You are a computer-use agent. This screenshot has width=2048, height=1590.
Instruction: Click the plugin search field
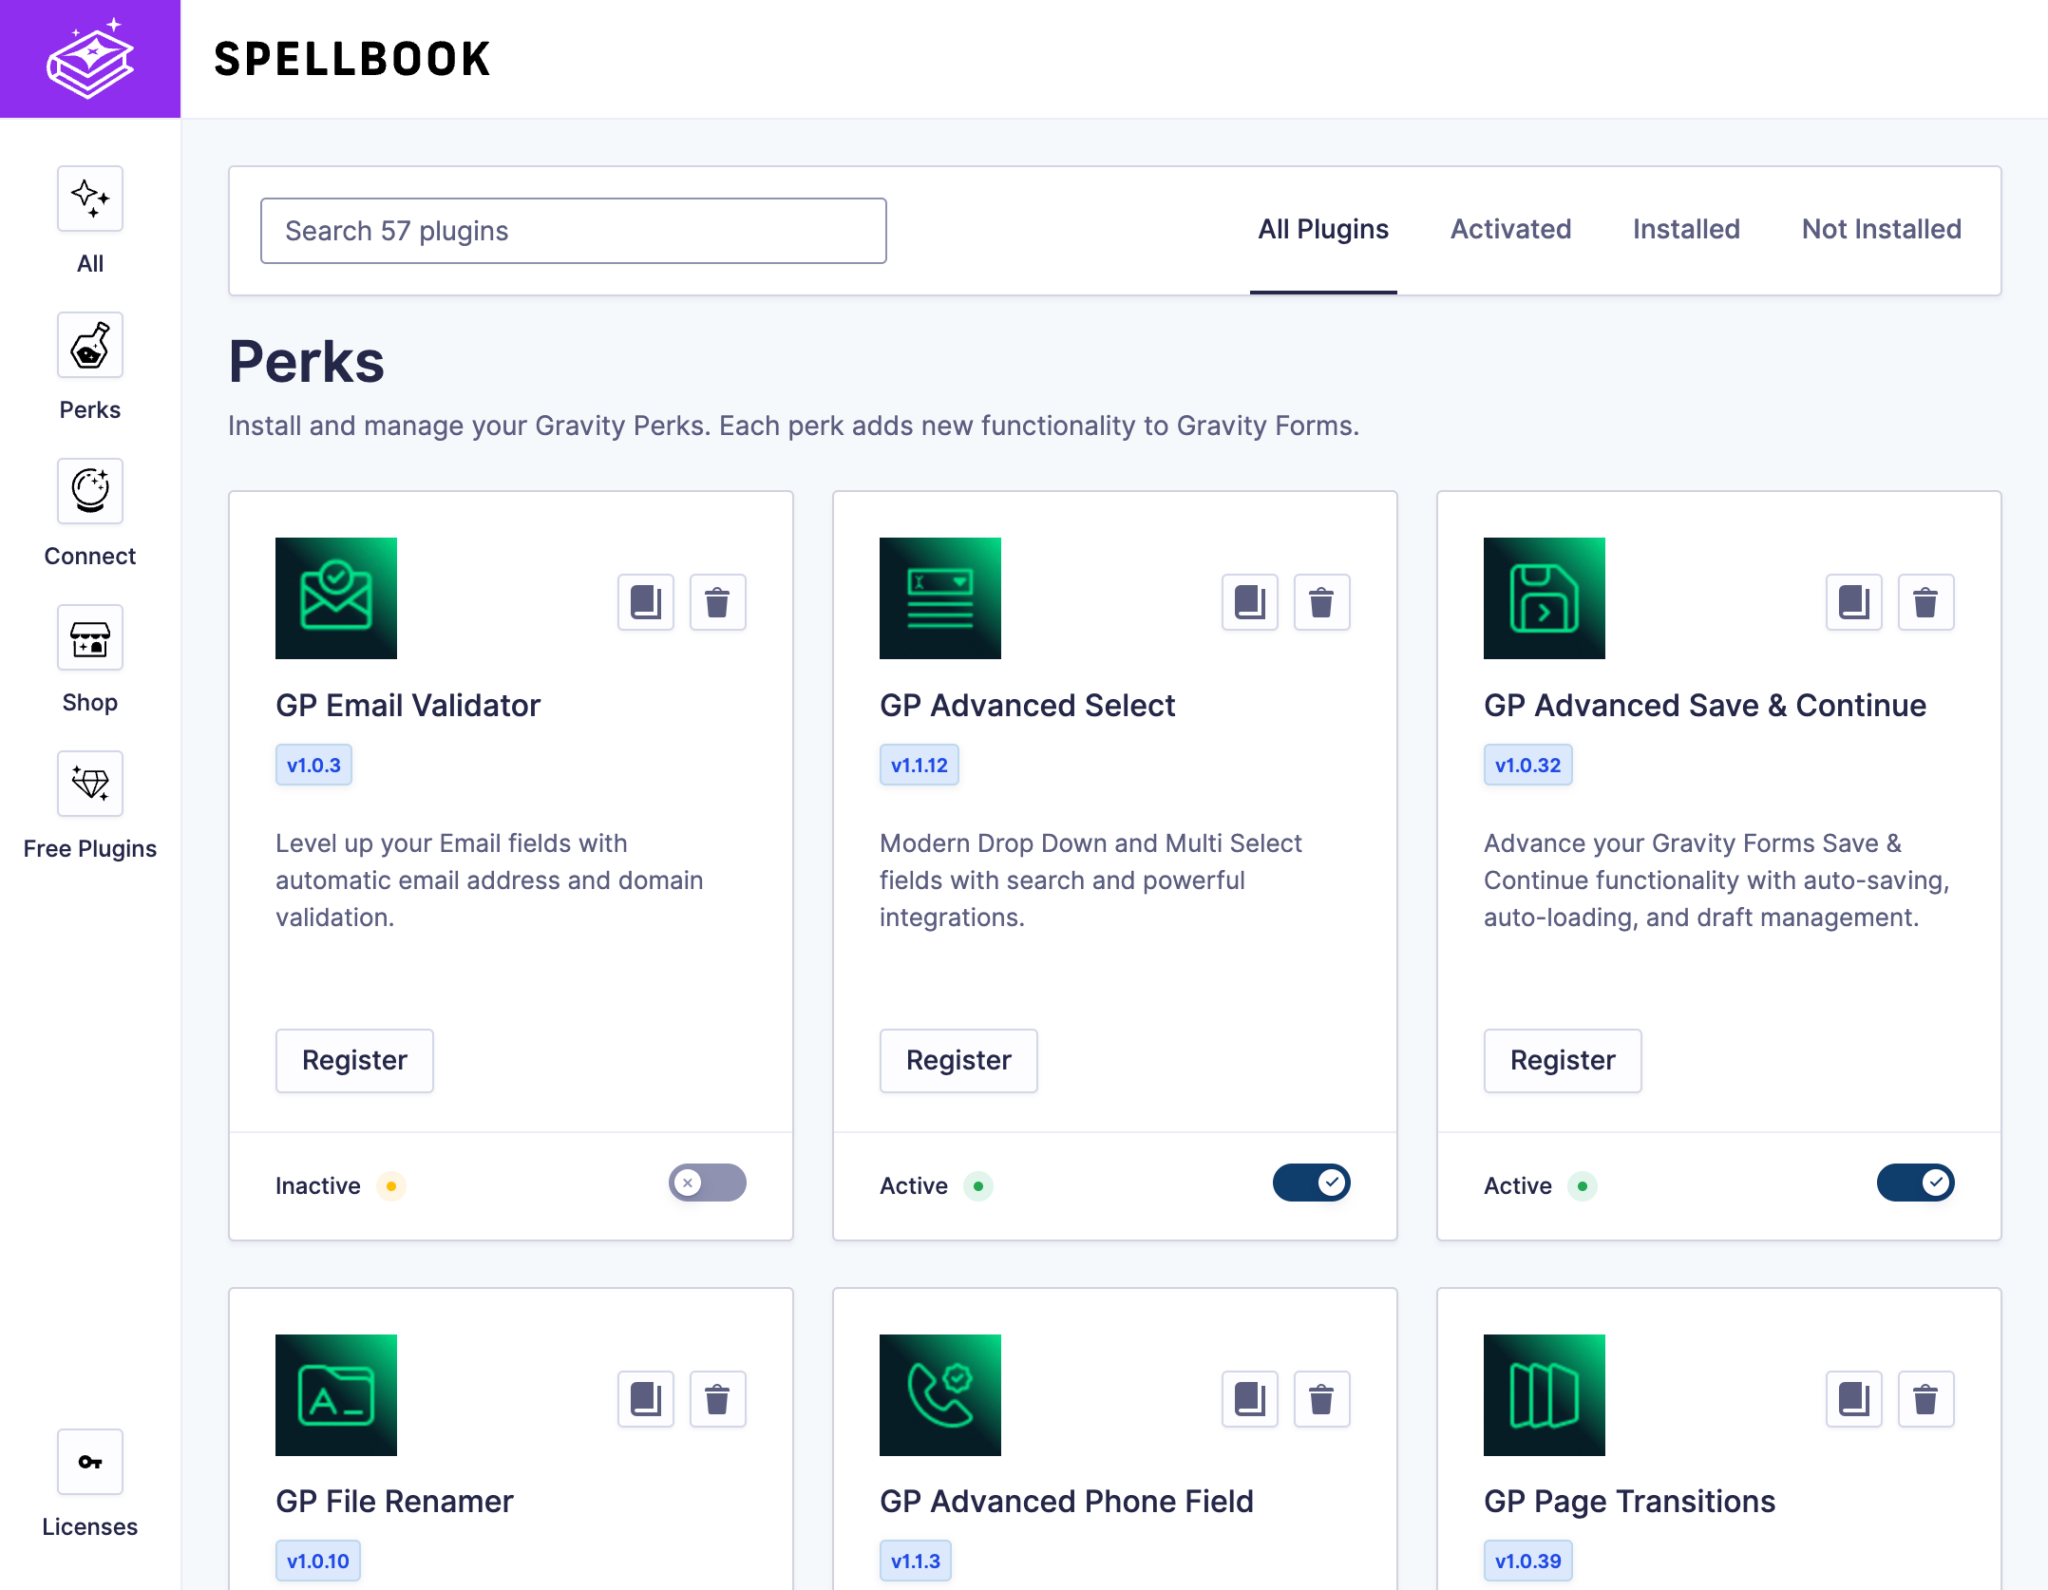pos(573,230)
